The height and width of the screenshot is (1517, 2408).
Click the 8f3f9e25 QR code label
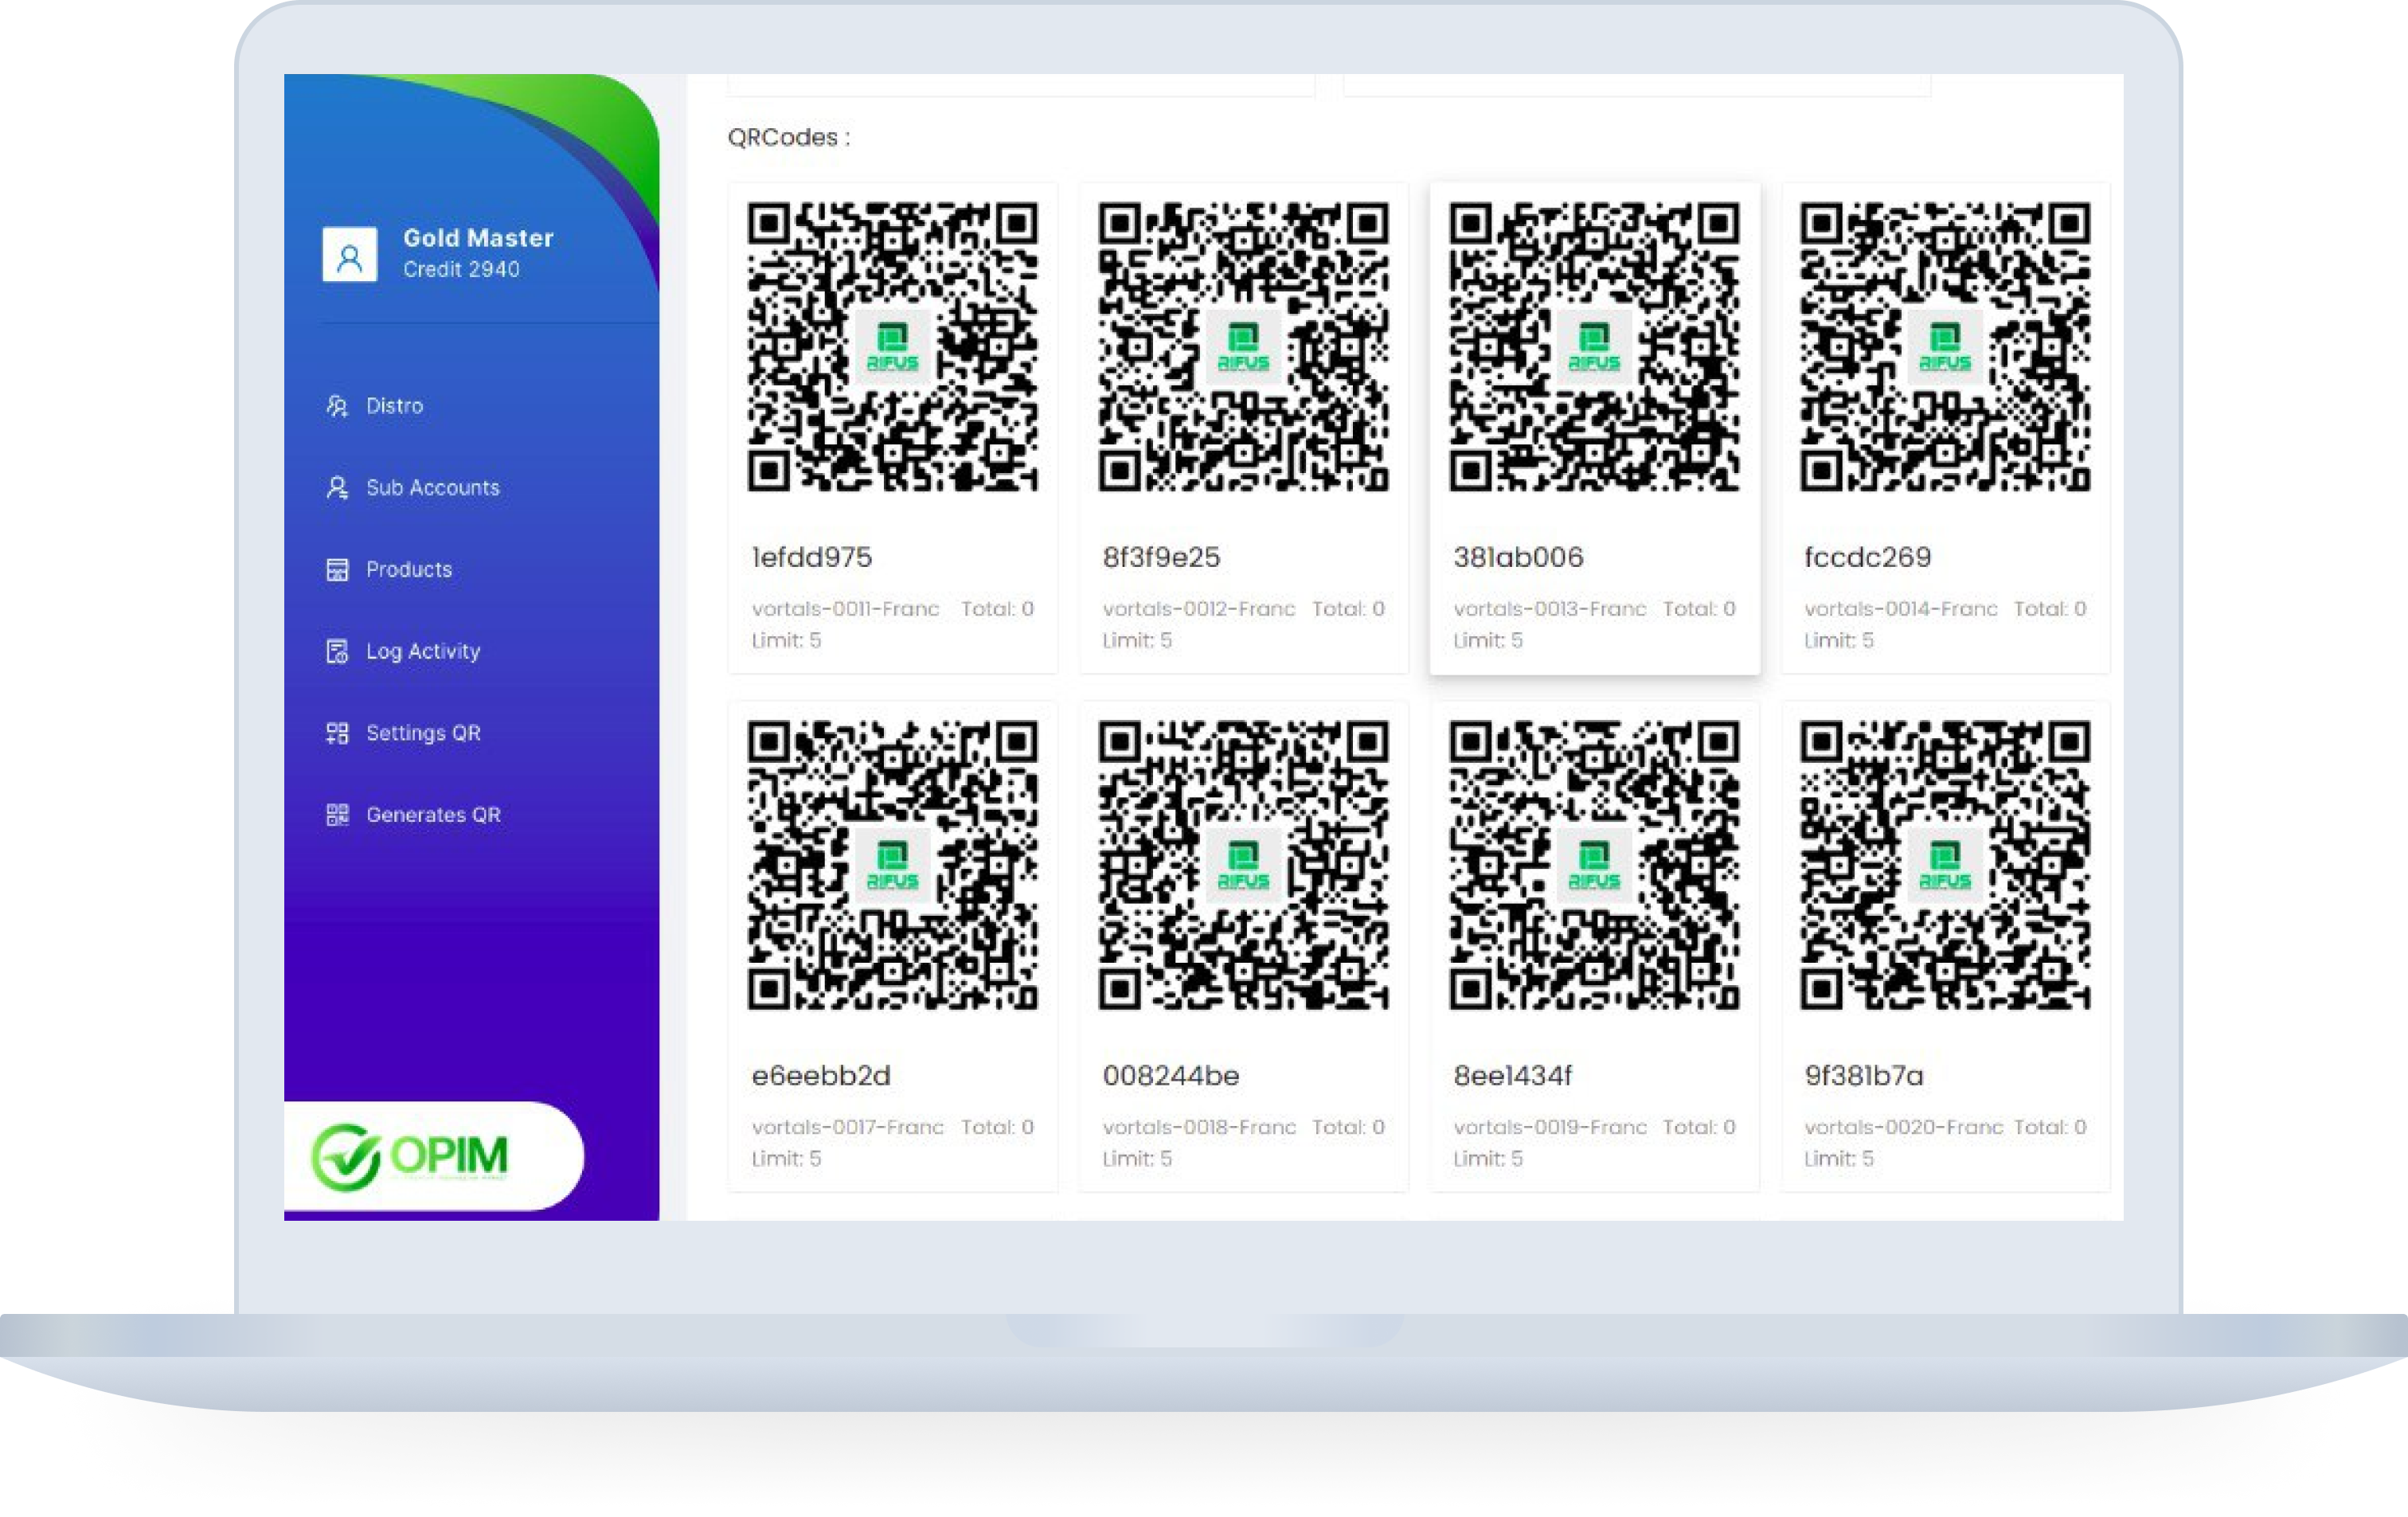[1162, 557]
